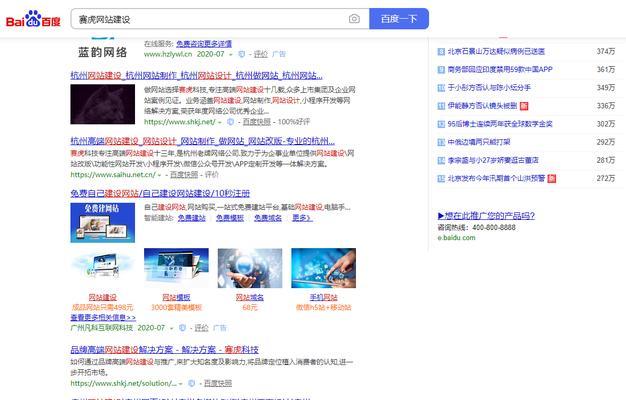This screenshot has width=626, height=400.
Task: Click shield icon beside https://www.shkj.net/
Action: [230, 122]
